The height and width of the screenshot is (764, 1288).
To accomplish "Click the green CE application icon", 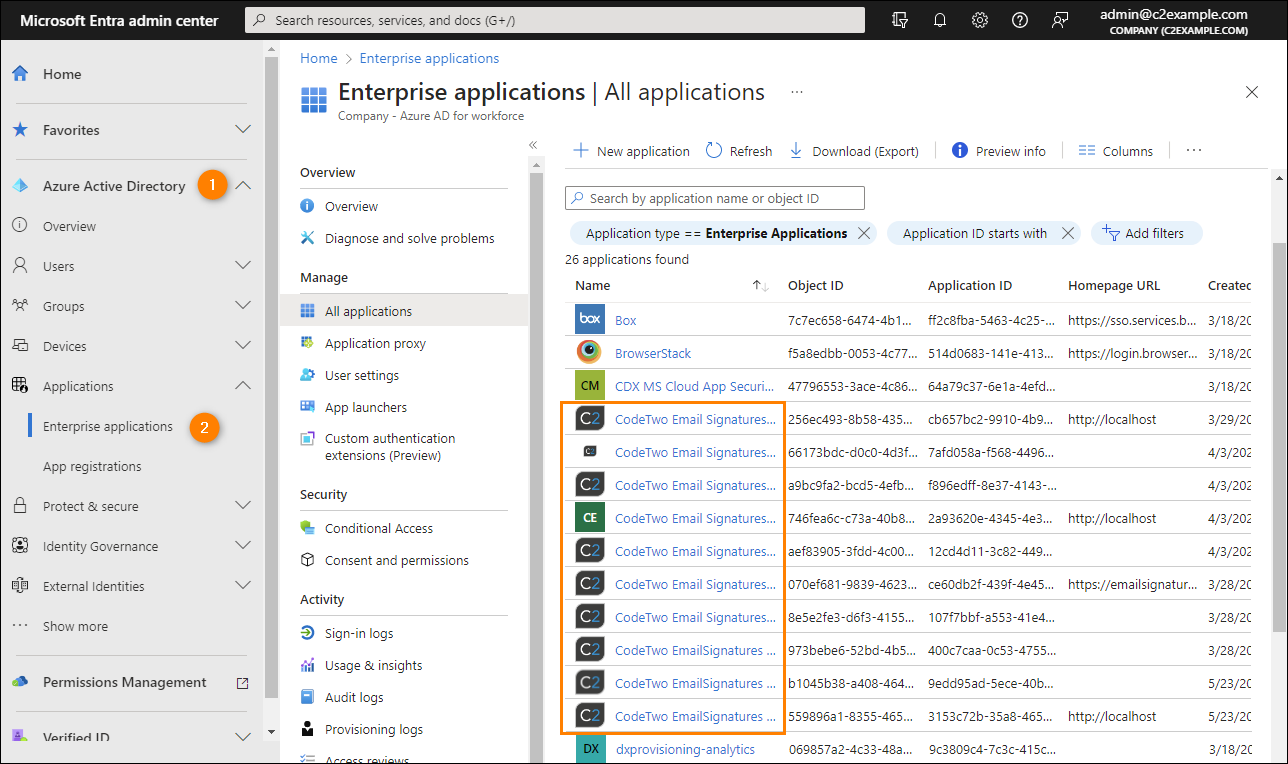I will pyautogui.click(x=590, y=518).
